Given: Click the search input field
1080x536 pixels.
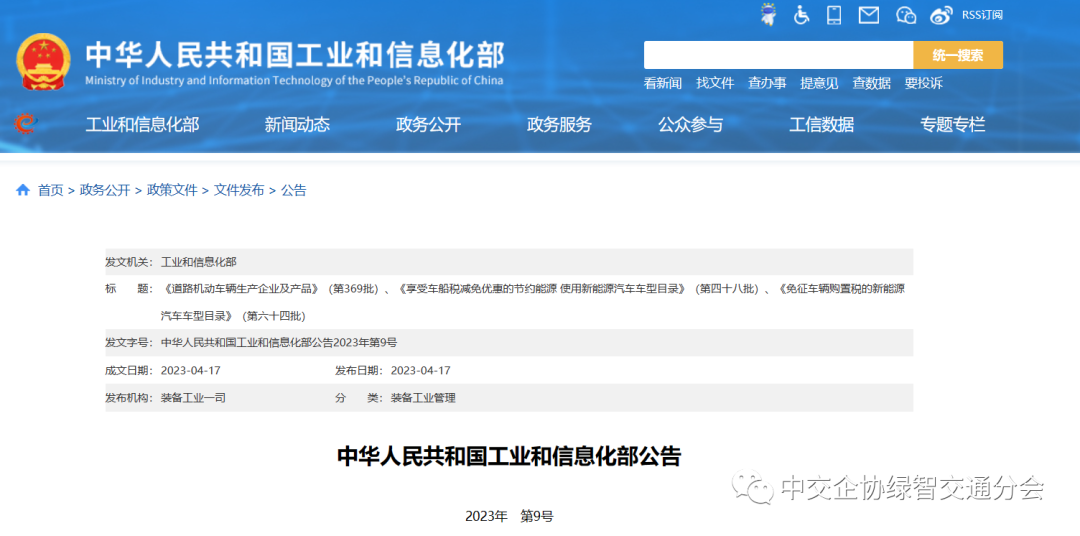Looking at the screenshot, I should 778,55.
